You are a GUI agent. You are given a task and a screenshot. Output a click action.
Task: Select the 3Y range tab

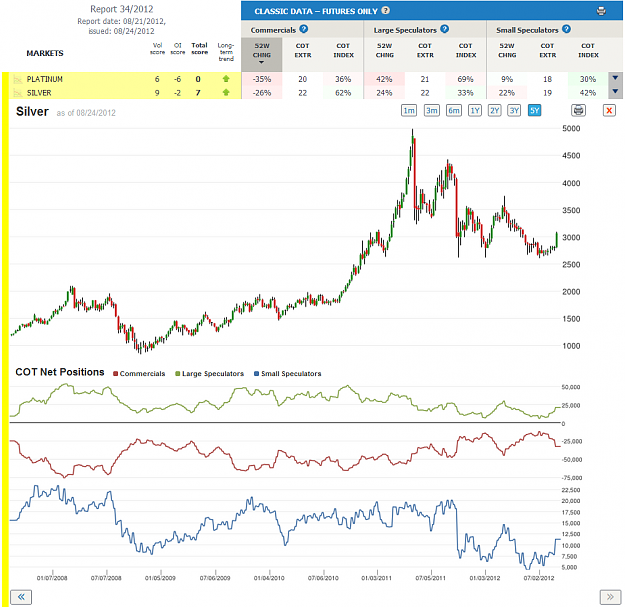pos(514,110)
